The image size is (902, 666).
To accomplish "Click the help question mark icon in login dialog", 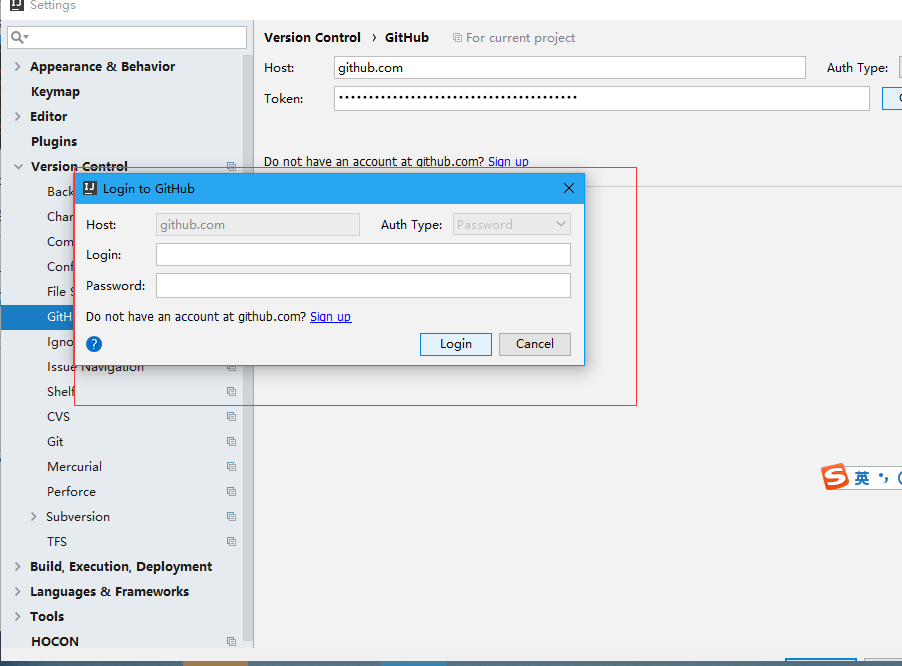I will click(94, 344).
